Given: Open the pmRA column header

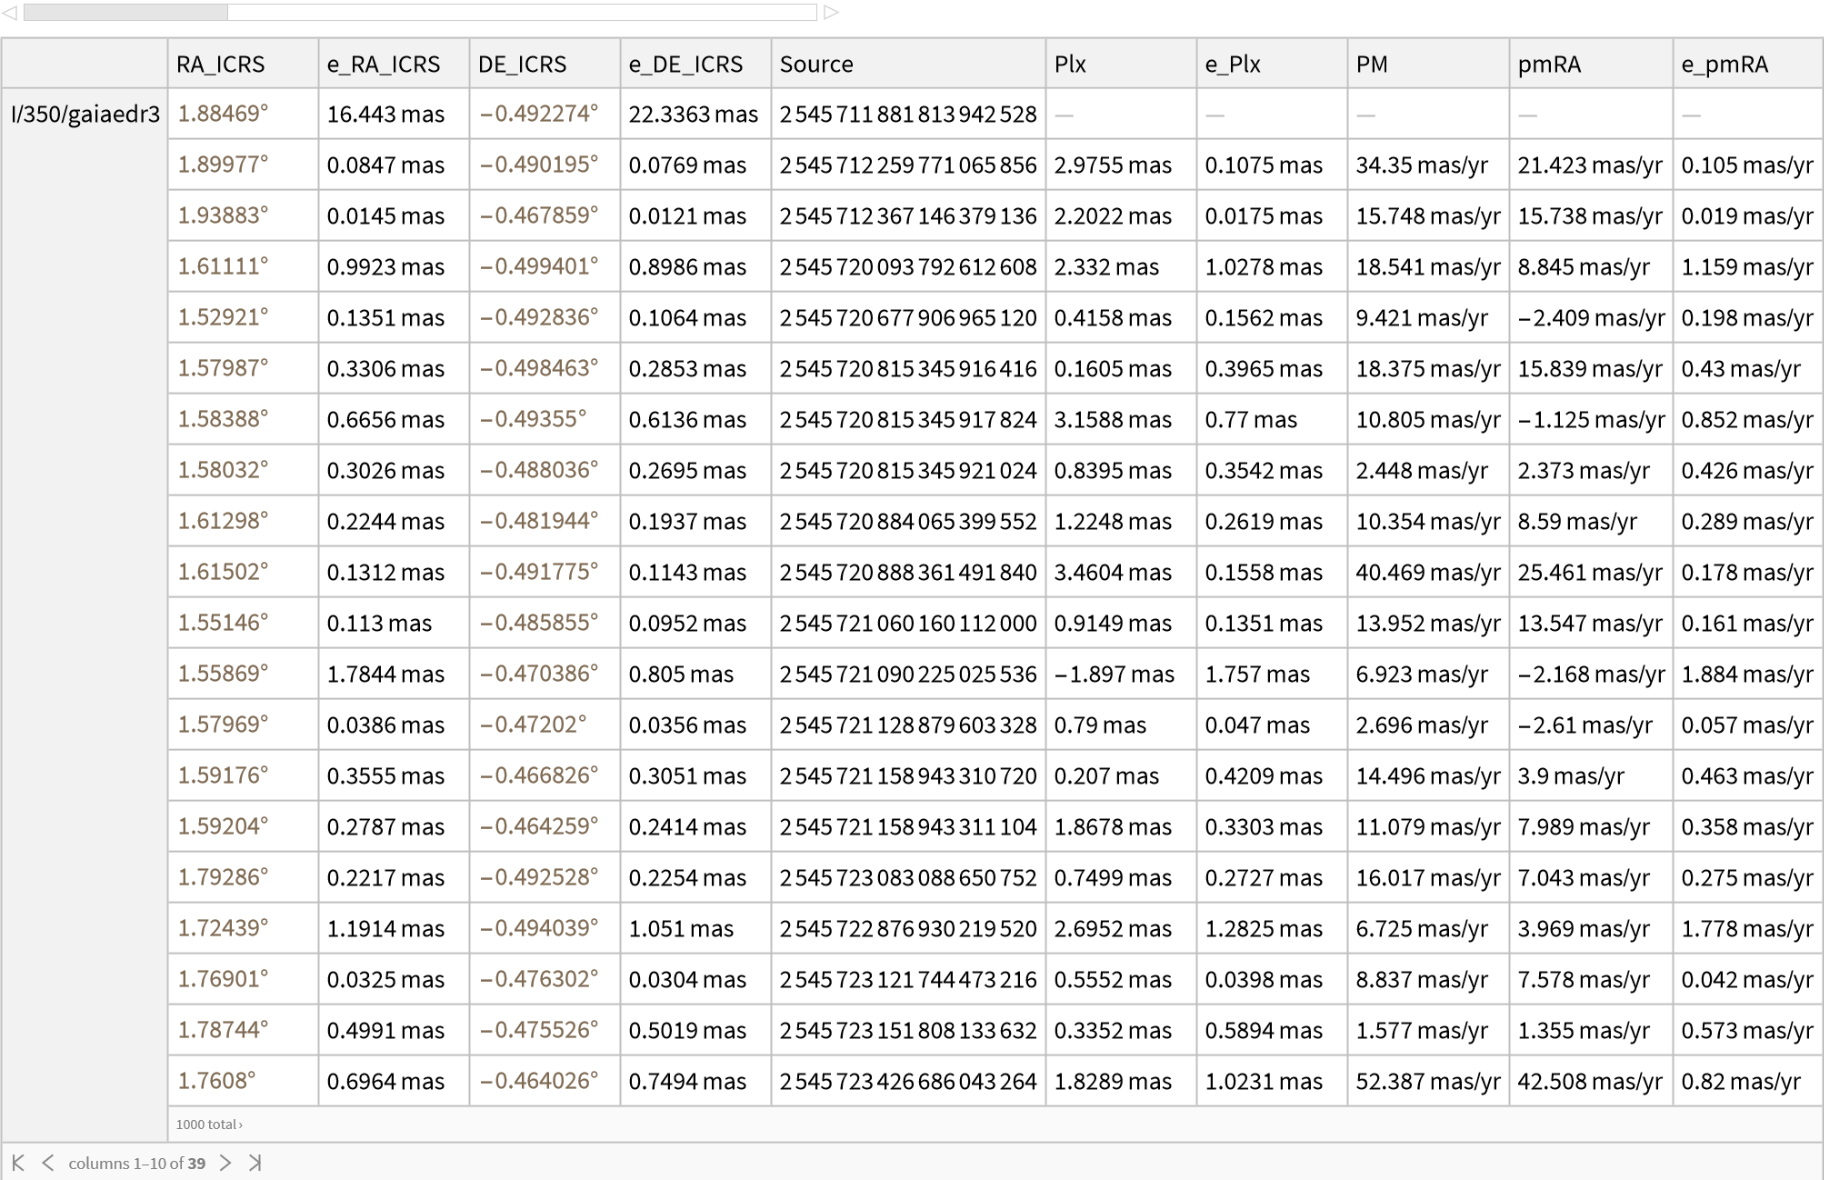Looking at the screenshot, I should 1549,64.
